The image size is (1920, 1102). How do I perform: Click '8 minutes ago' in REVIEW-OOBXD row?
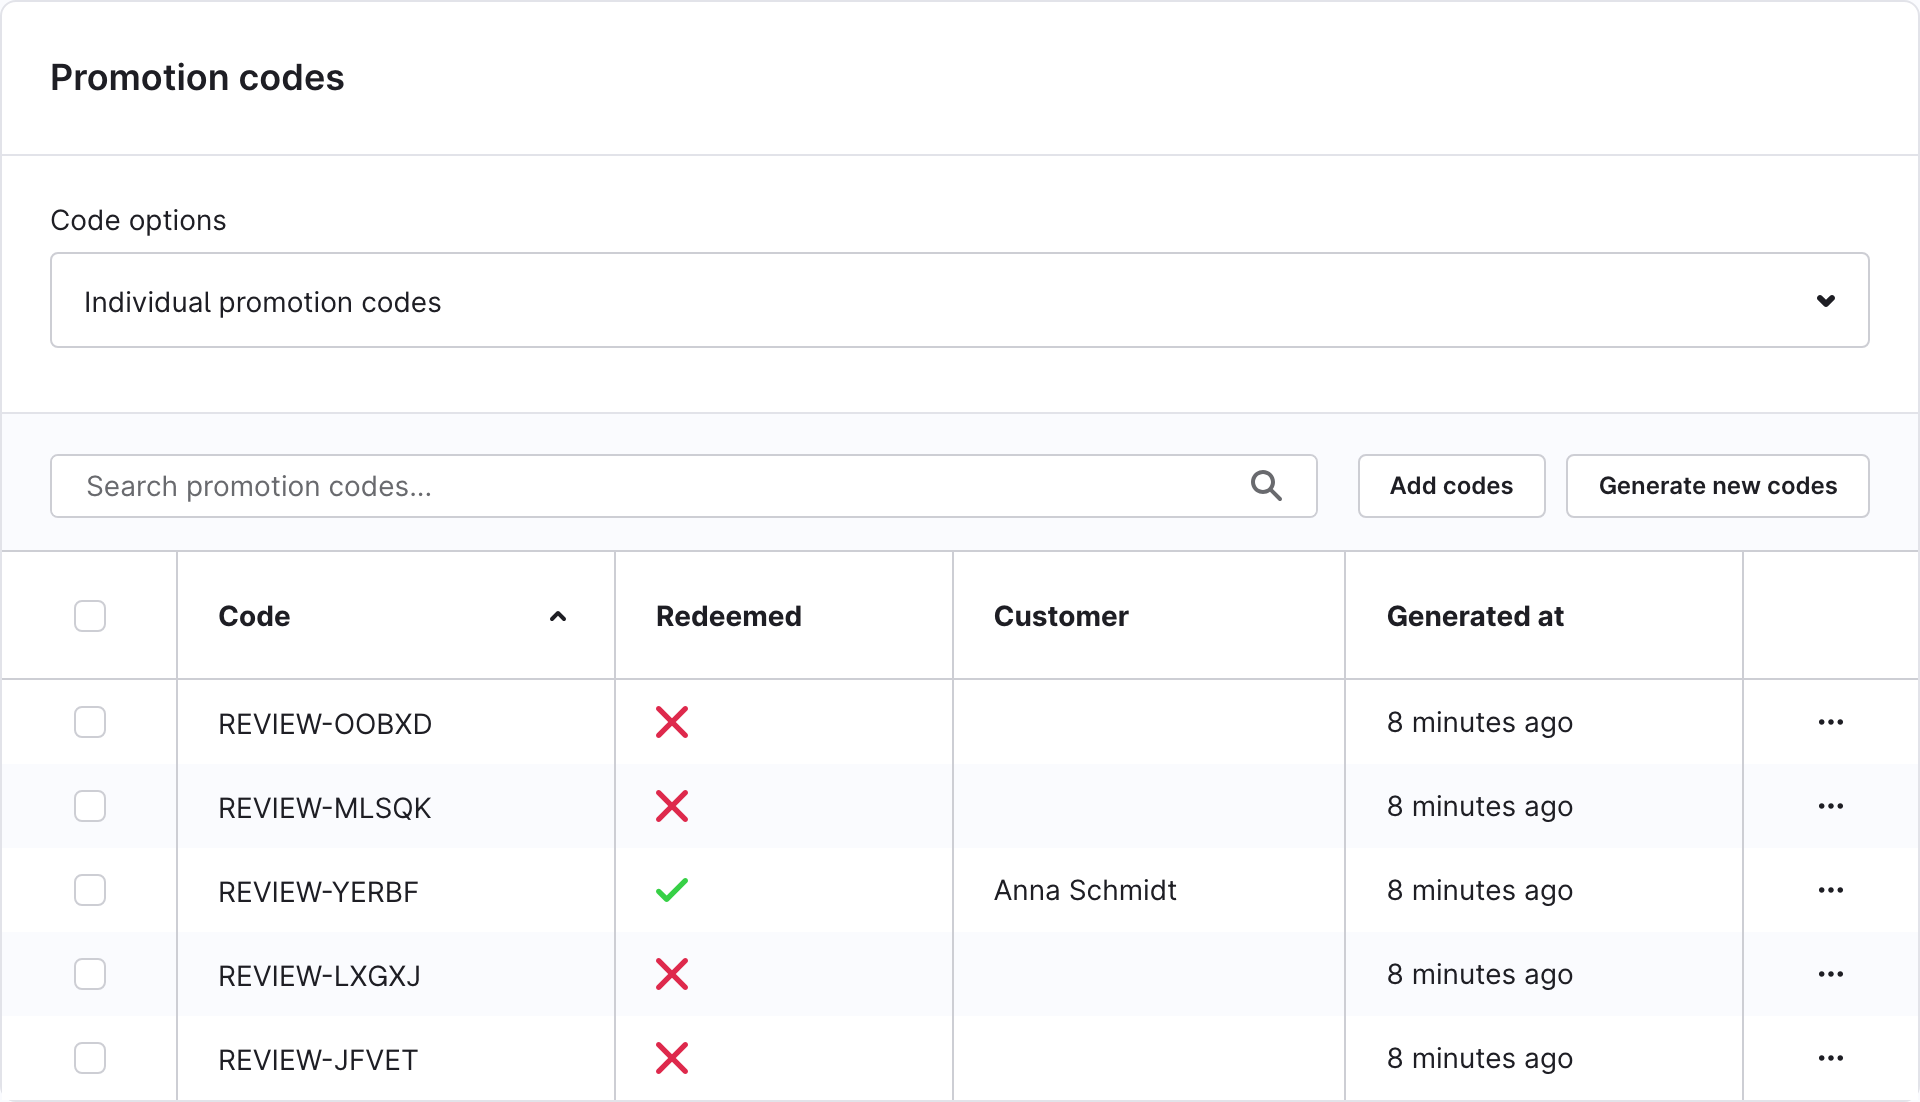pyautogui.click(x=1480, y=722)
